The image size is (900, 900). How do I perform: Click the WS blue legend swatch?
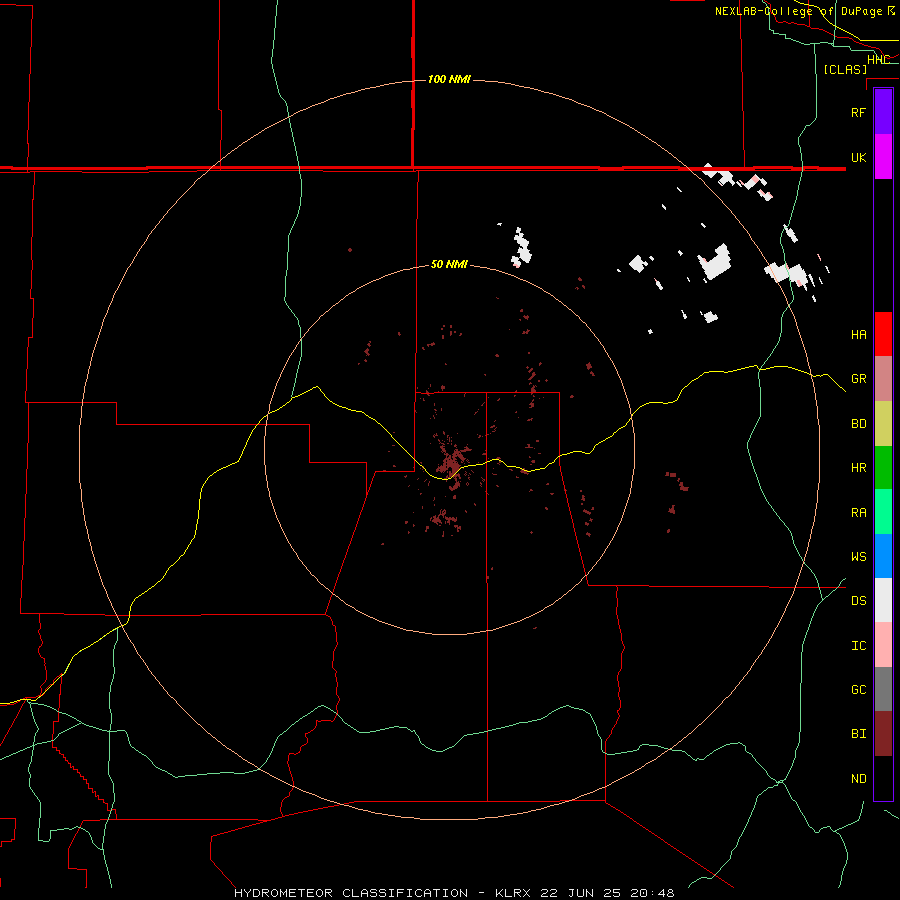coord(883,556)
